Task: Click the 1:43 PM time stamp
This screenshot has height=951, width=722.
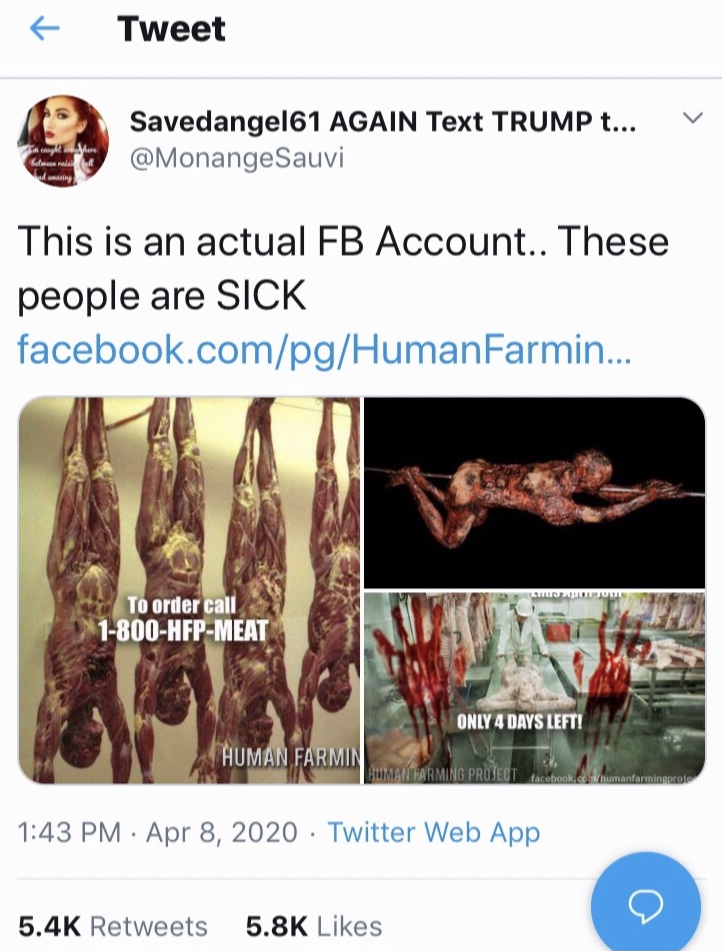Action: pos(69,832)
